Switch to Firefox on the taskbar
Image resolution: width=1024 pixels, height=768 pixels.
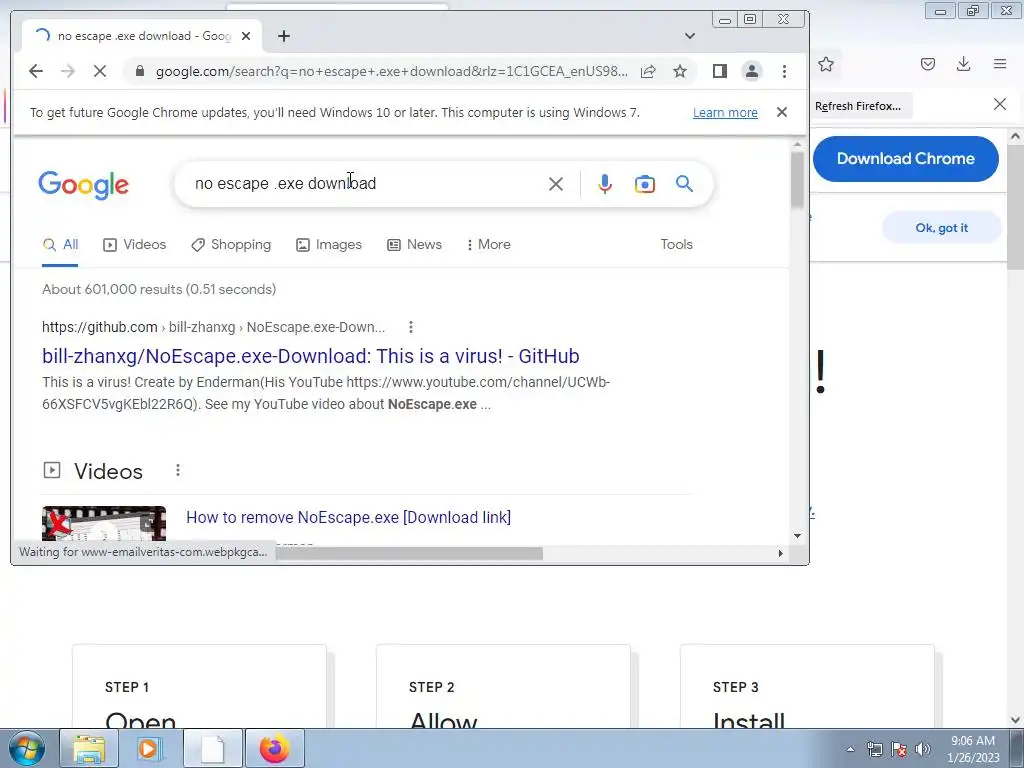[x=274, y=748]
